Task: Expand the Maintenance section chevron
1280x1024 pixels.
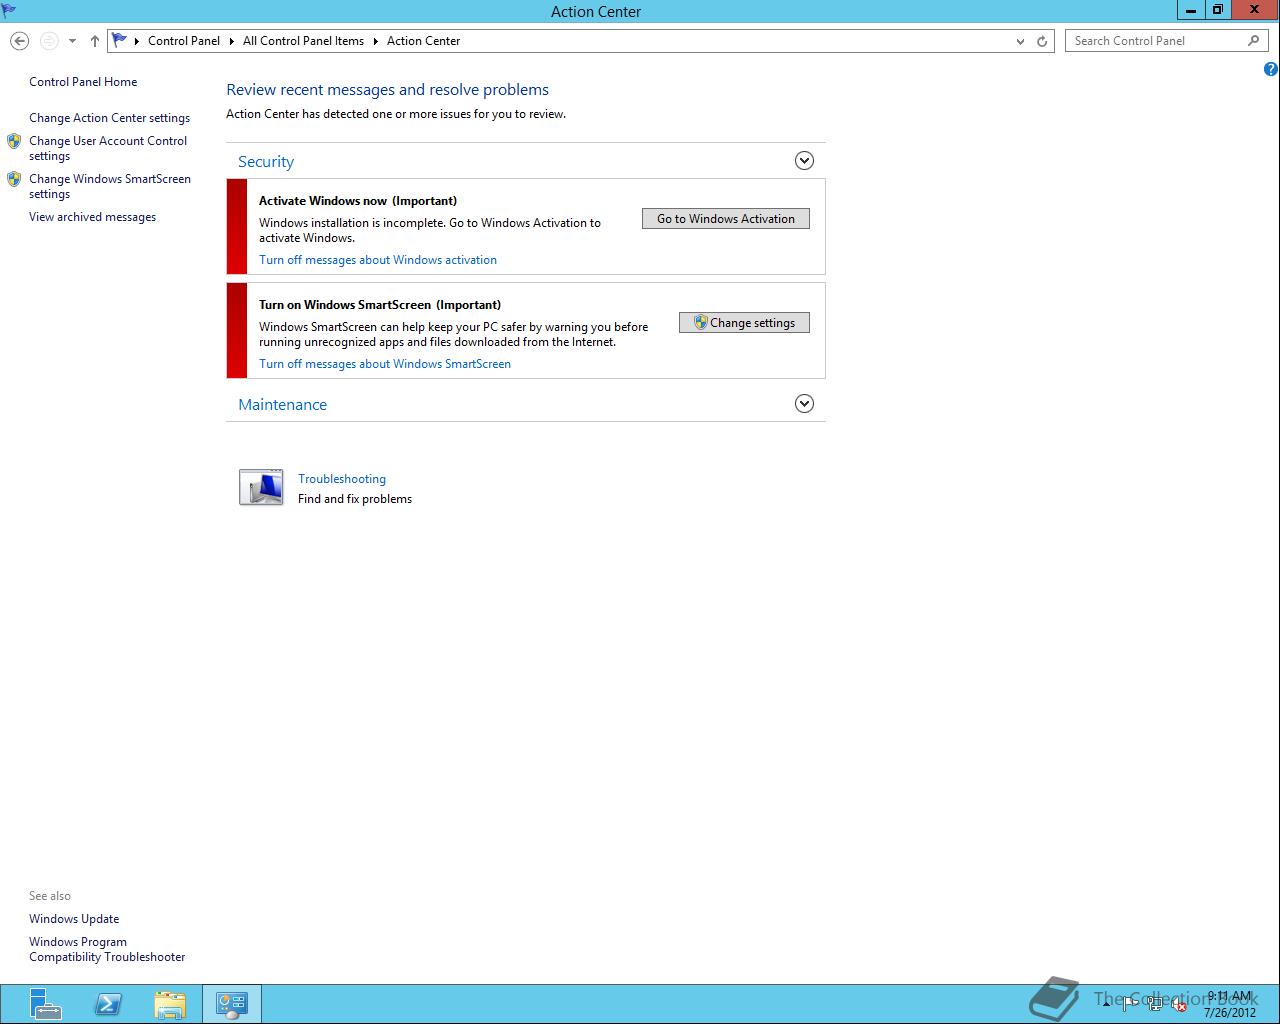Action: coord(804,404)
